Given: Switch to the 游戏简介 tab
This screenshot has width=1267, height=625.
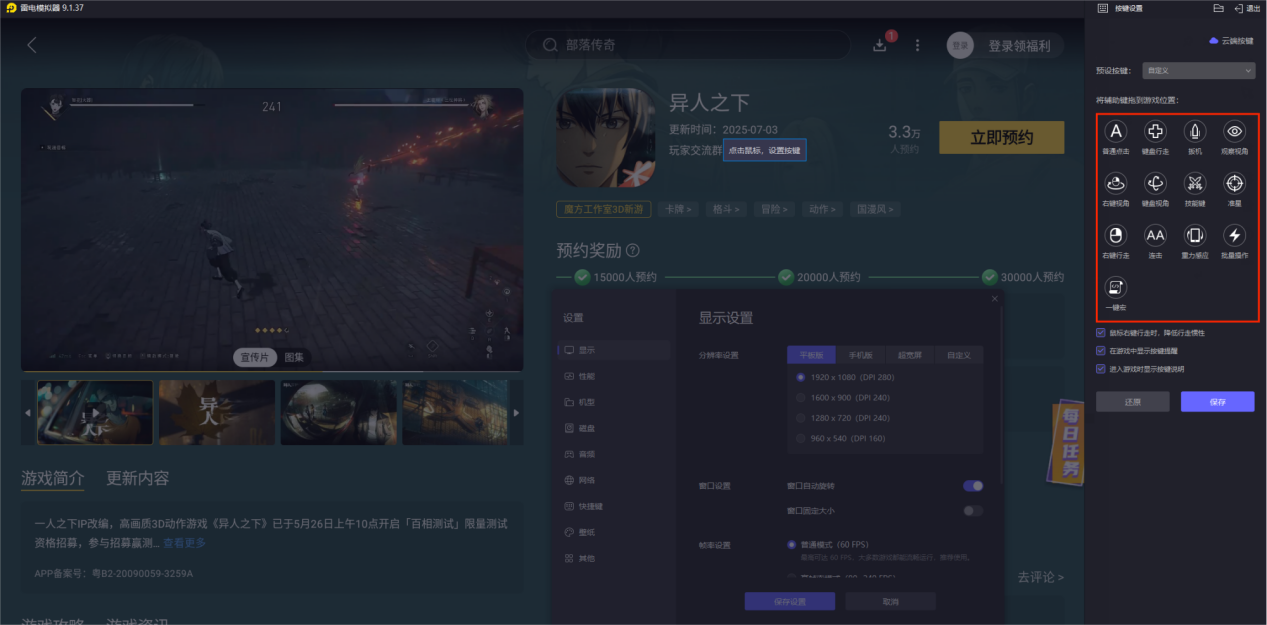Looking at the screenshot, I should click(x=53, y=478).
